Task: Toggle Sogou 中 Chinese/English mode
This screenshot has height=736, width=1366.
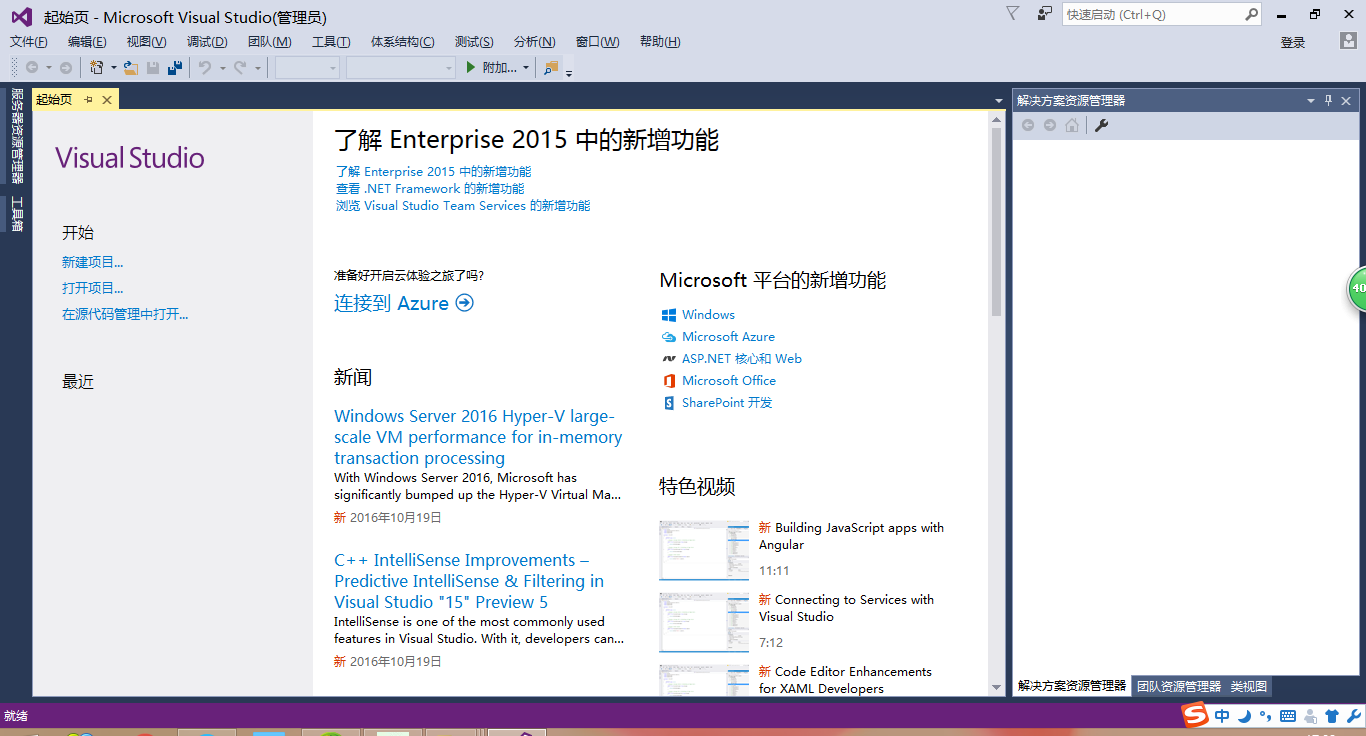Action: click(1222, 716)
